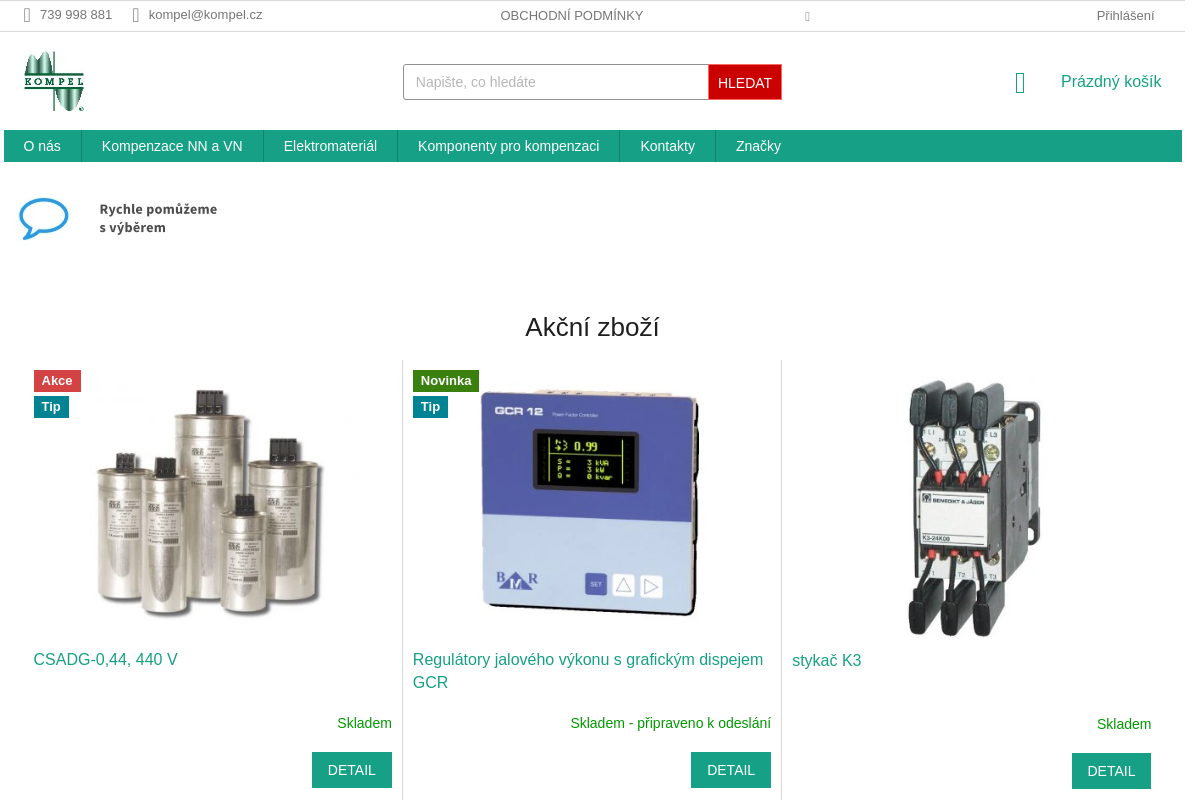Open the O nás menu item
Viewport: 1200px width, 800px height.
(x=42, y=146)
